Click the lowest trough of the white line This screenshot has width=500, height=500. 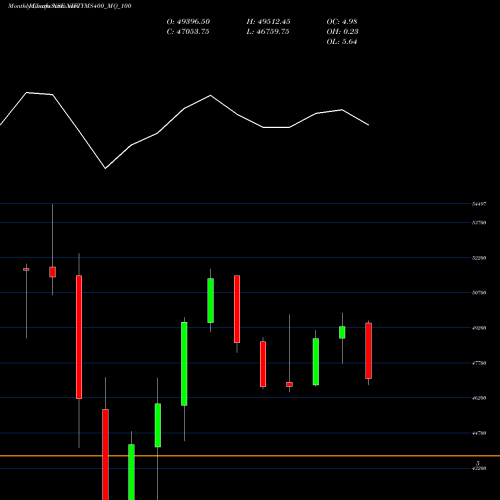pyautogui.click(x=105, y=168)
